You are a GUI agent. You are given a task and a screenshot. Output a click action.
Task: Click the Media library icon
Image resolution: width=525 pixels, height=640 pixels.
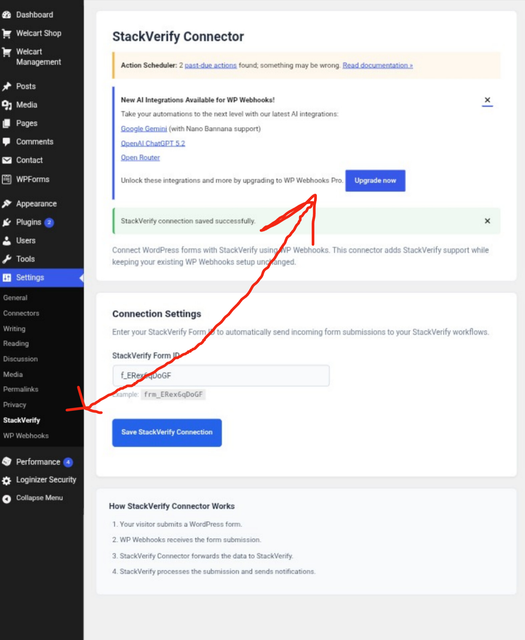[7, 105]
